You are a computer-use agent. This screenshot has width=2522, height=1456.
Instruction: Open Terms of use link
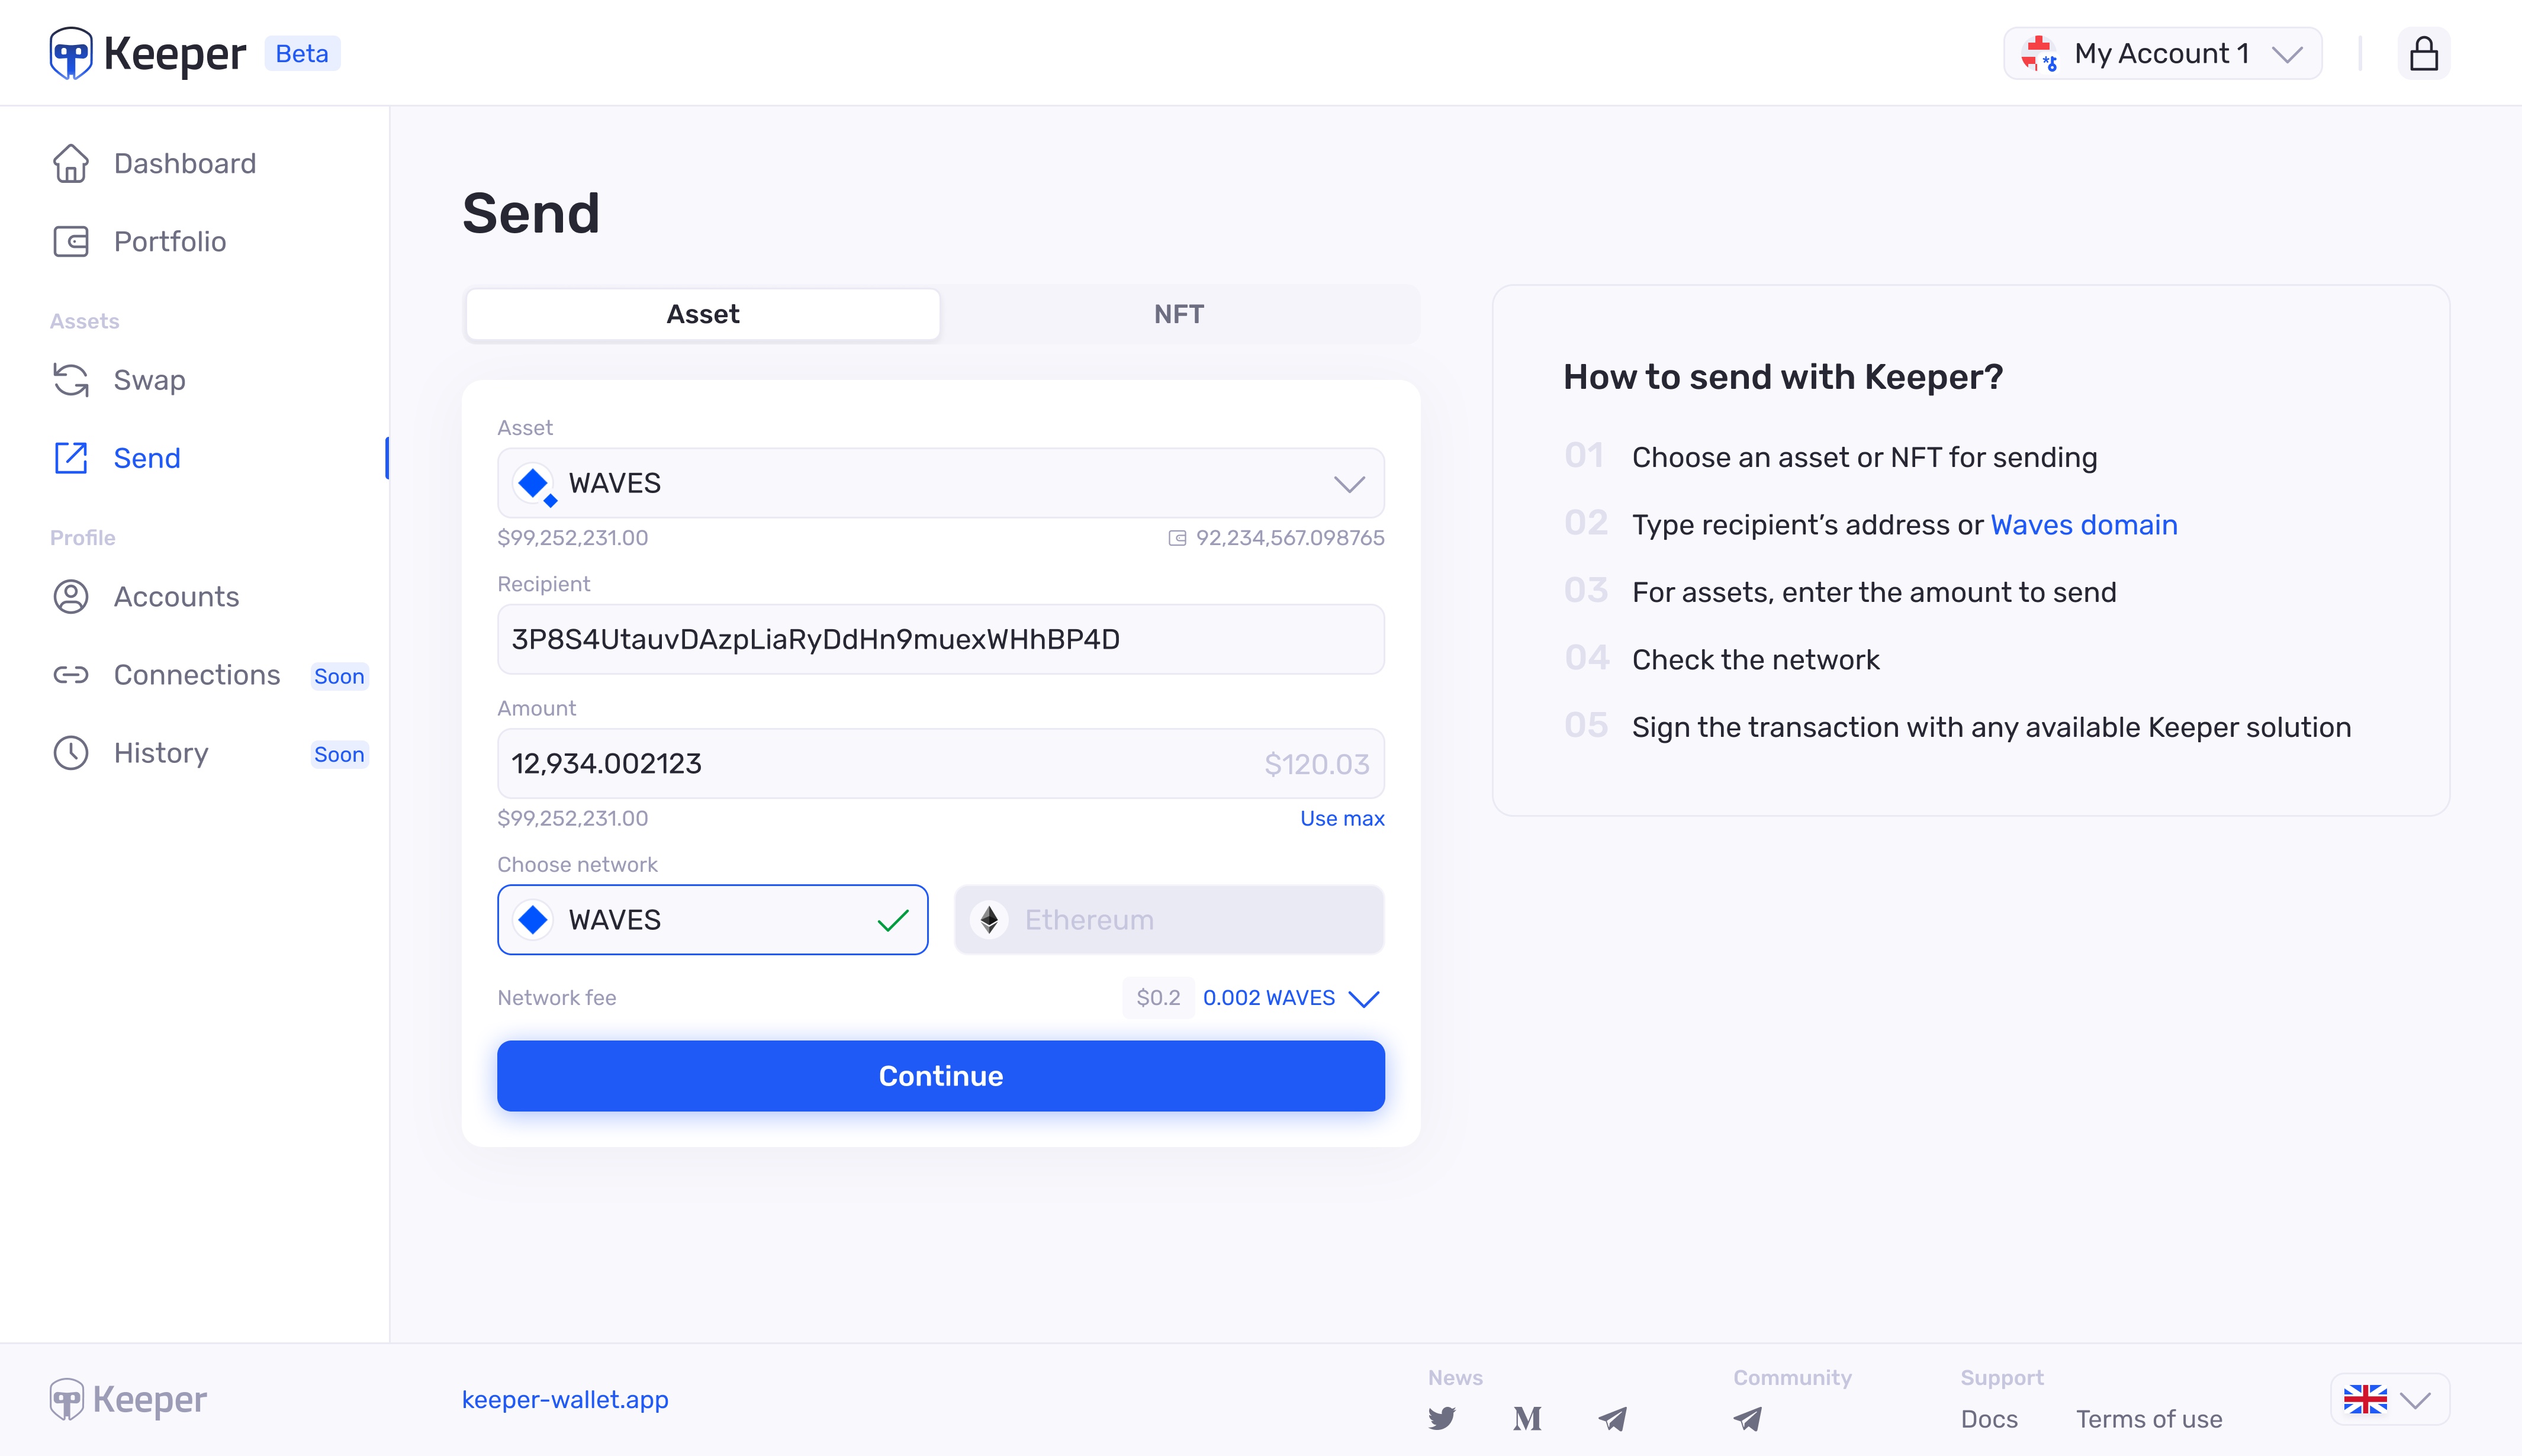2149,1419
